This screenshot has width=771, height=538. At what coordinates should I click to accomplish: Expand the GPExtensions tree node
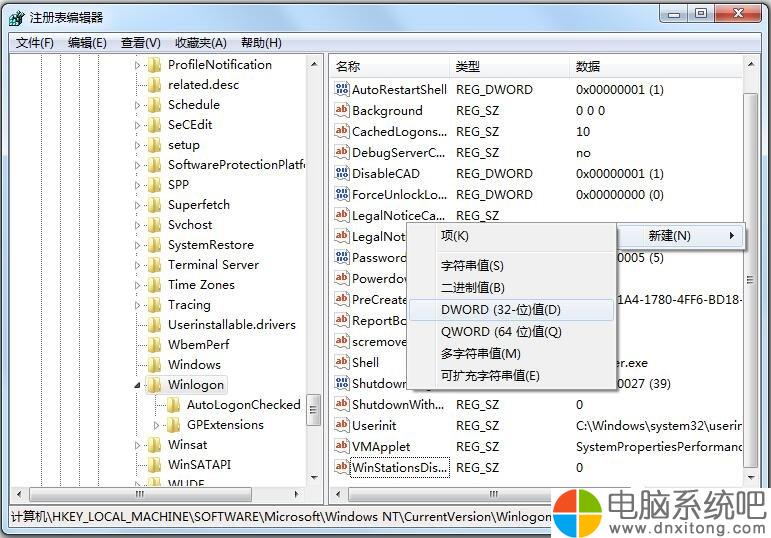156,425
